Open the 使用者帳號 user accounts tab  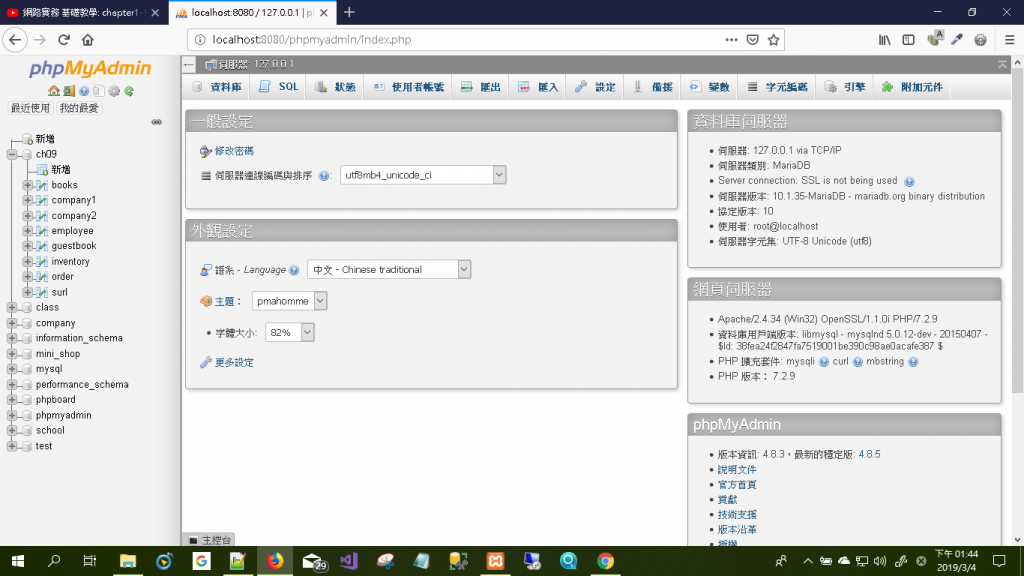tap(408, 87)
